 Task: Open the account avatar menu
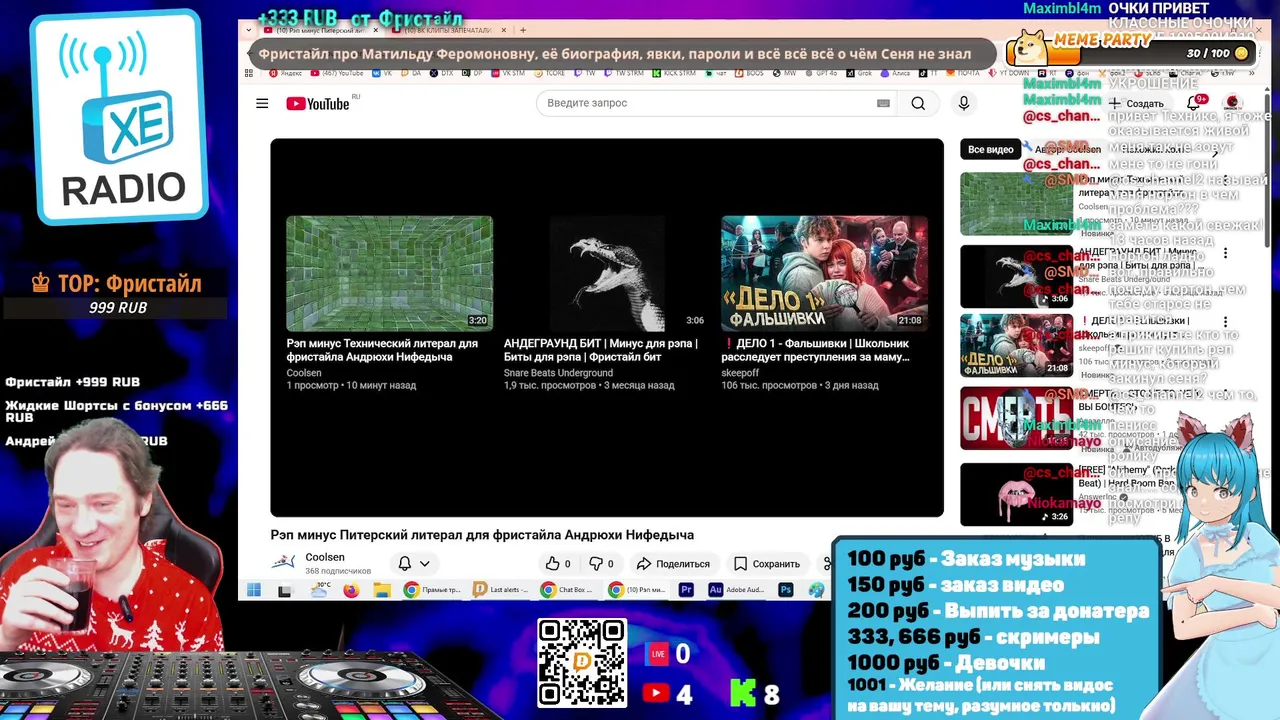point(1232,103)
